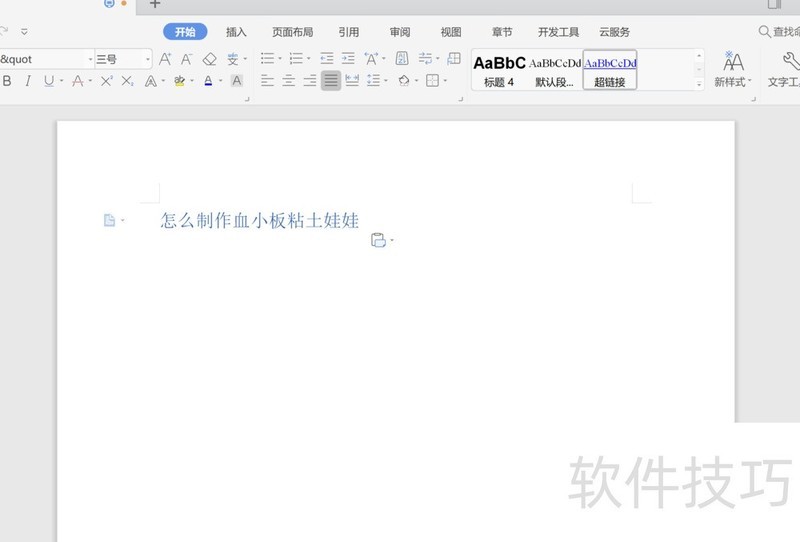
Task: Expand line spacing dropdown arrow
Action: (386, 81)
